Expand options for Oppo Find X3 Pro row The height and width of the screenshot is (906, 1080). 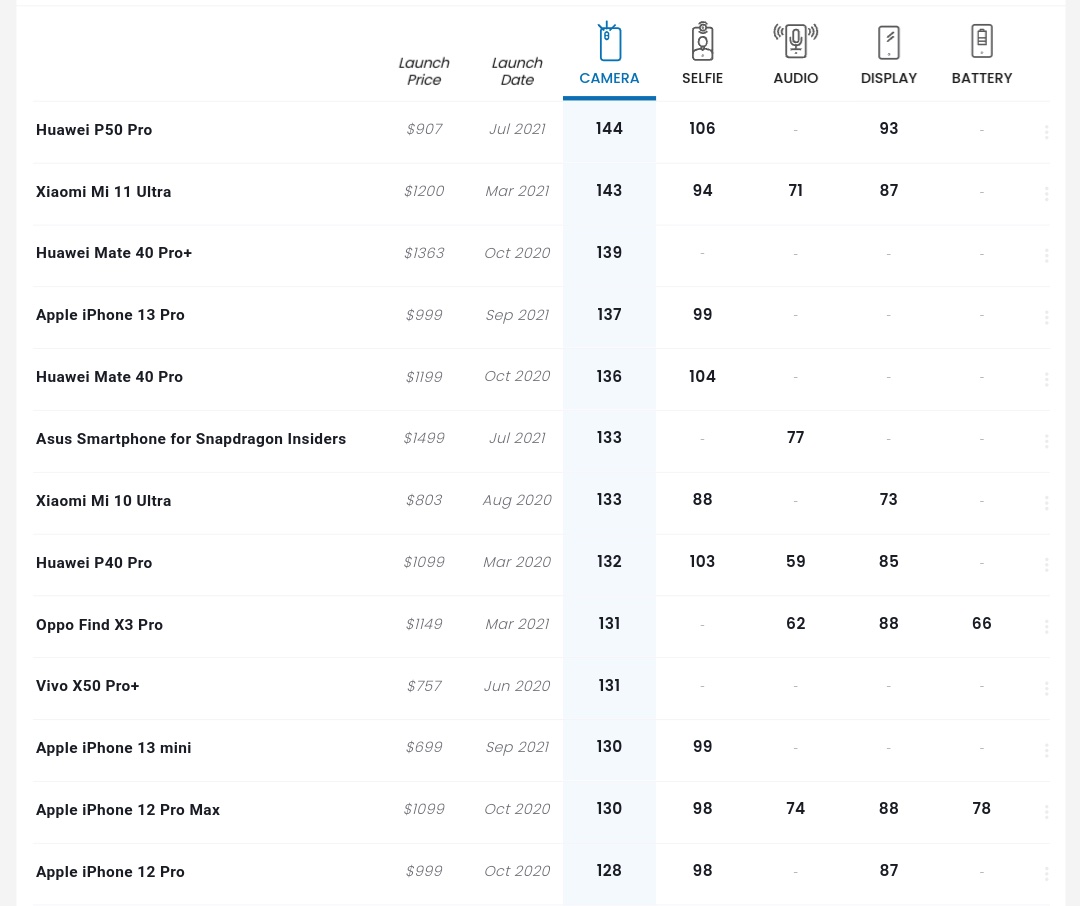click(x=1046, y=626)
